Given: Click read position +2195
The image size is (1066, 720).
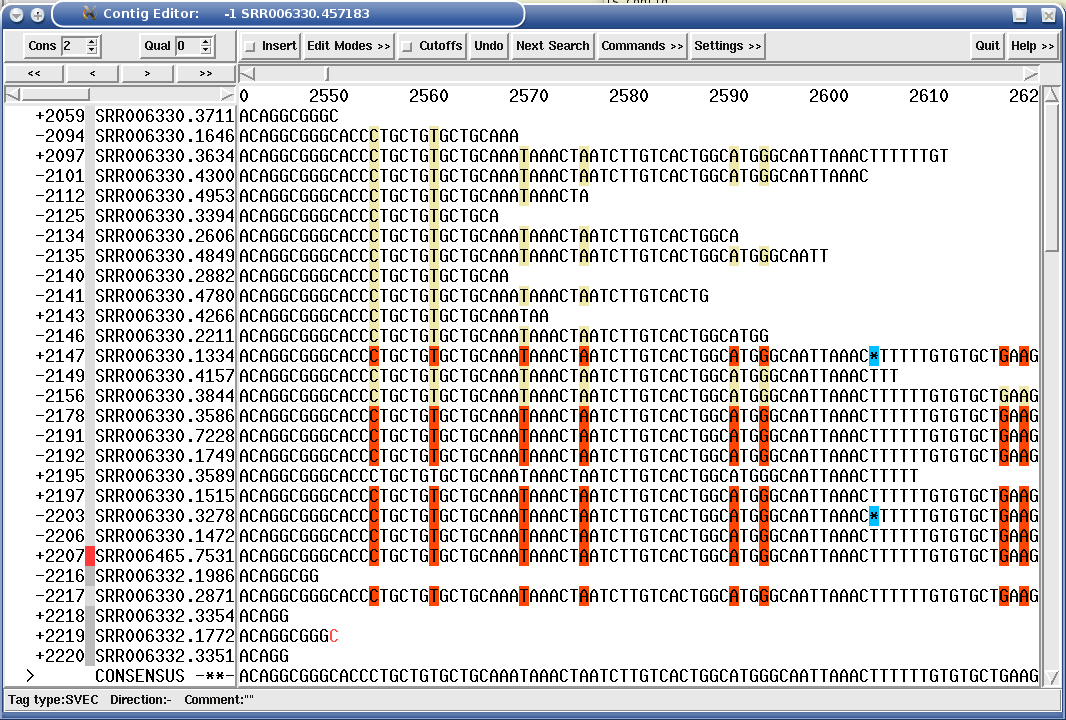Looking at the screenshot, I should [x=61, y=476].
